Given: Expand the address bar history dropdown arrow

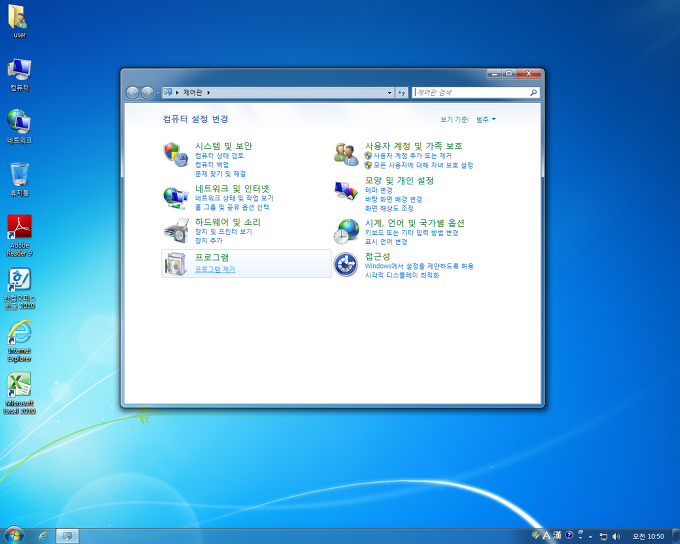Looking at the screenshot, I should pos(389,92).
